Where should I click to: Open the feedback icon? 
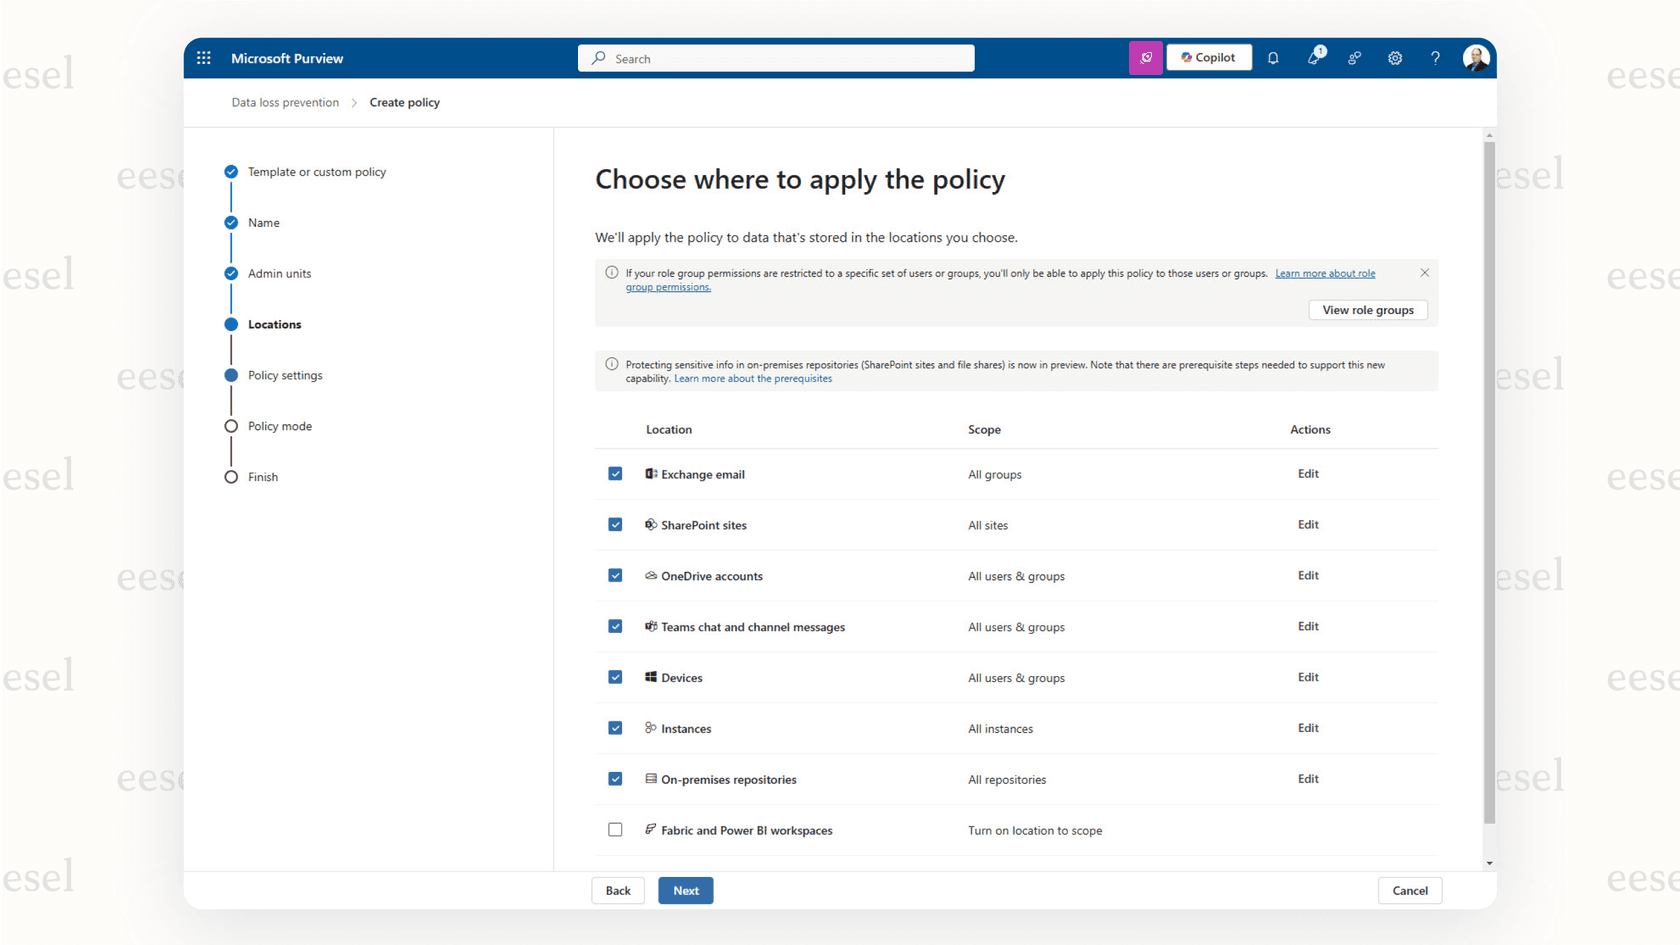click(x=1354, y=58)
